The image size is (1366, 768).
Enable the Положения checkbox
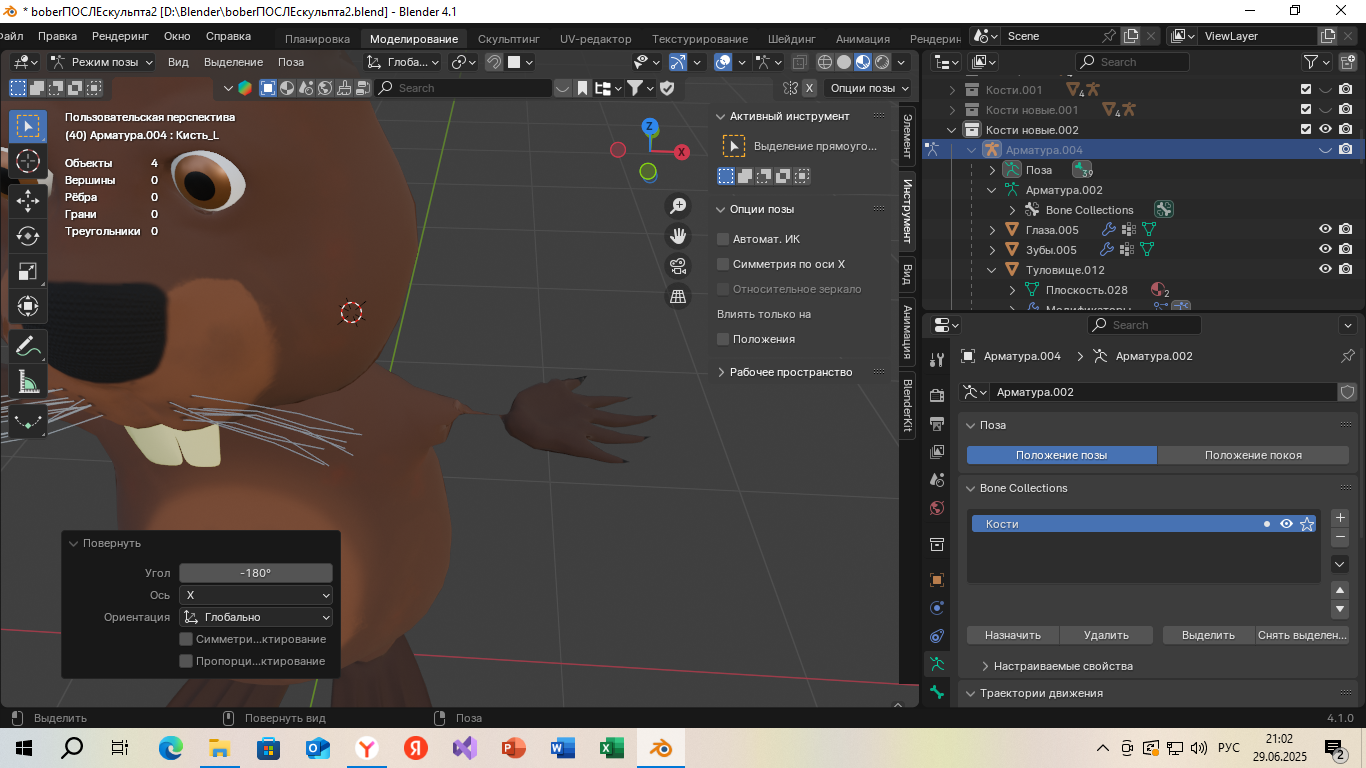723,339
